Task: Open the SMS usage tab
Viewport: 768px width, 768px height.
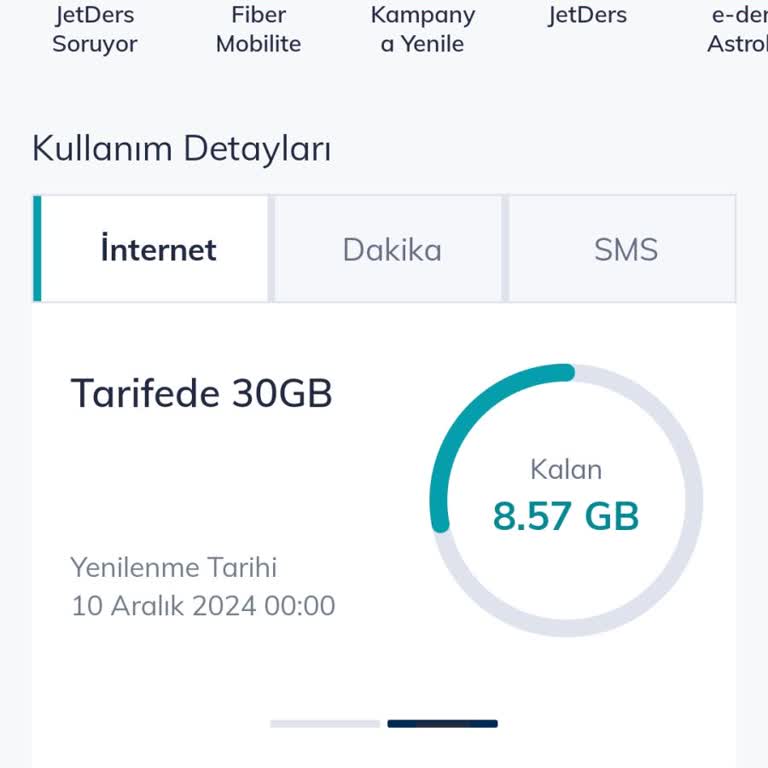Action: pos(625,249)
